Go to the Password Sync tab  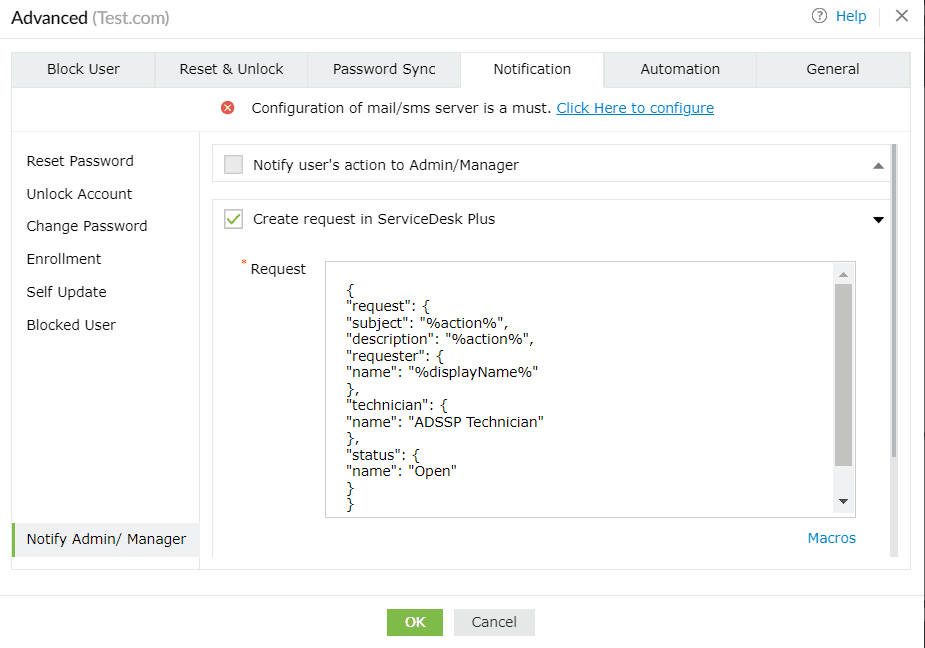383,69
